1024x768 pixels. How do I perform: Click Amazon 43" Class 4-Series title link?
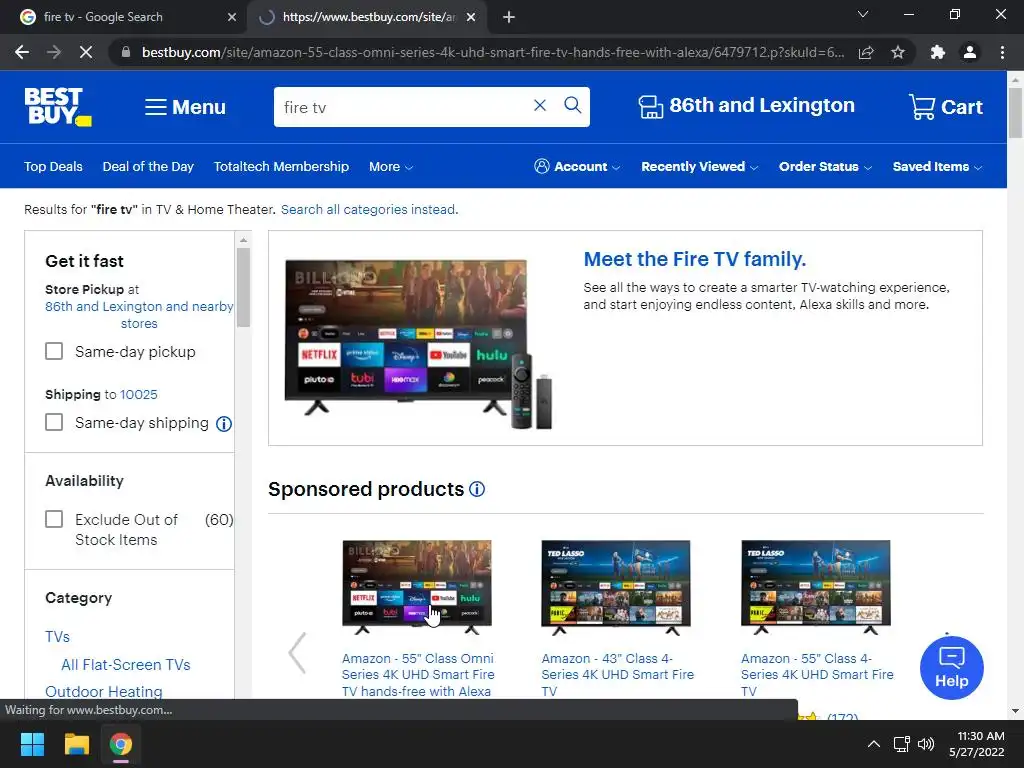click(x=617, y=675)
